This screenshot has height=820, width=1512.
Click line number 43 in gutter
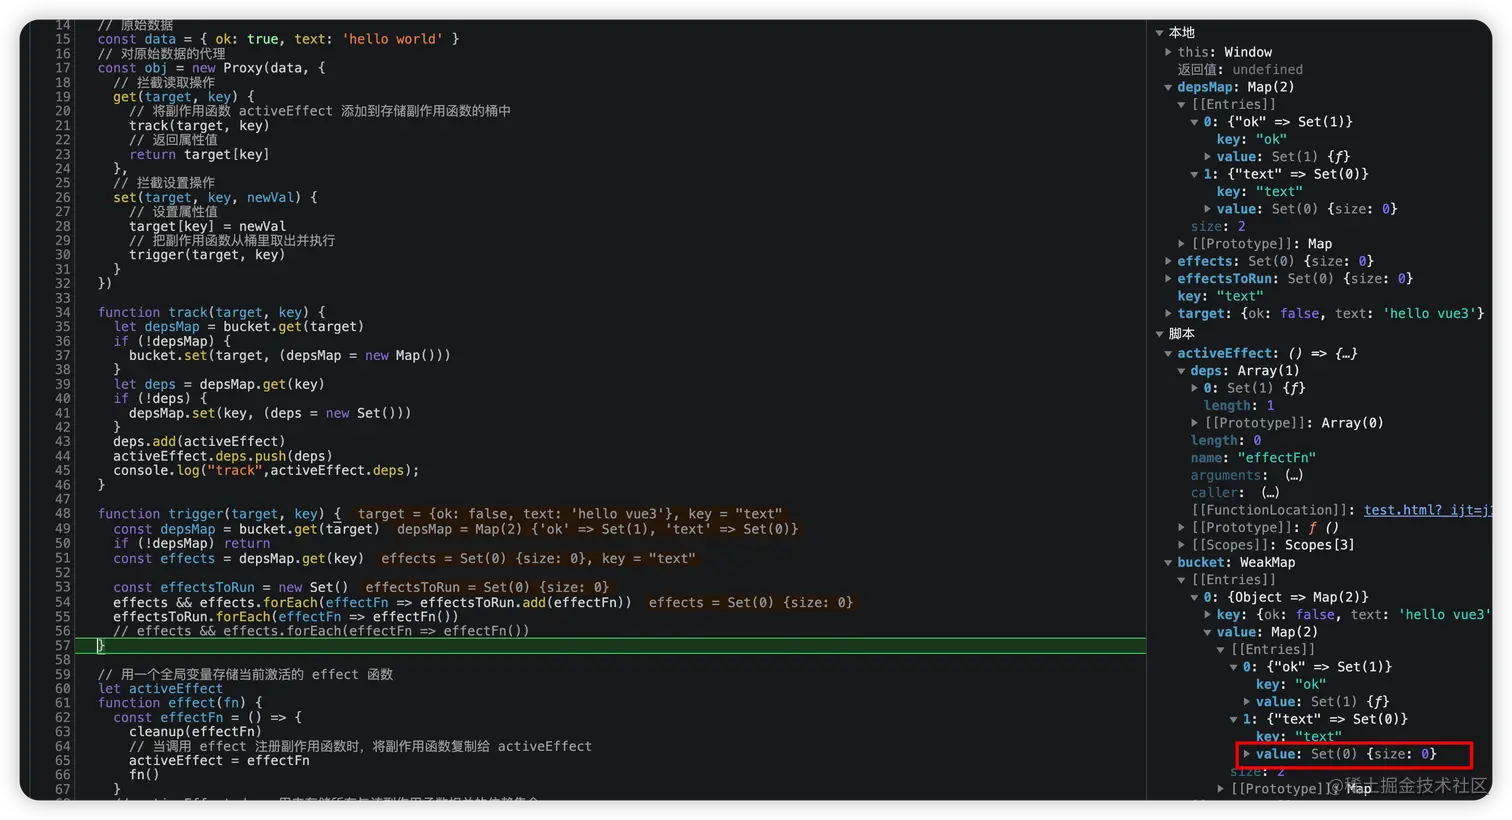coord(62,441)
